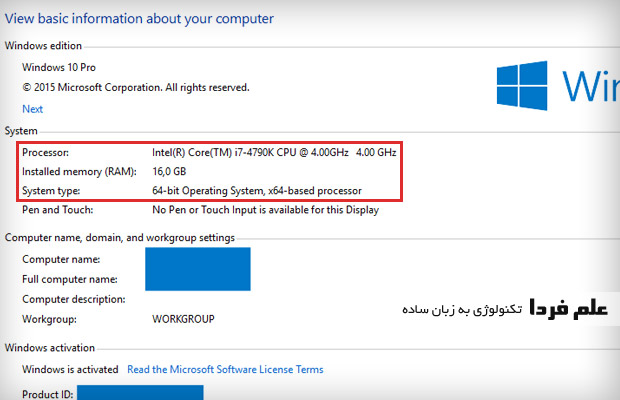Screen dimensions: 620x400
Task: Click the "Next" link under Windows edition
Action: click(x=33, y=109)
